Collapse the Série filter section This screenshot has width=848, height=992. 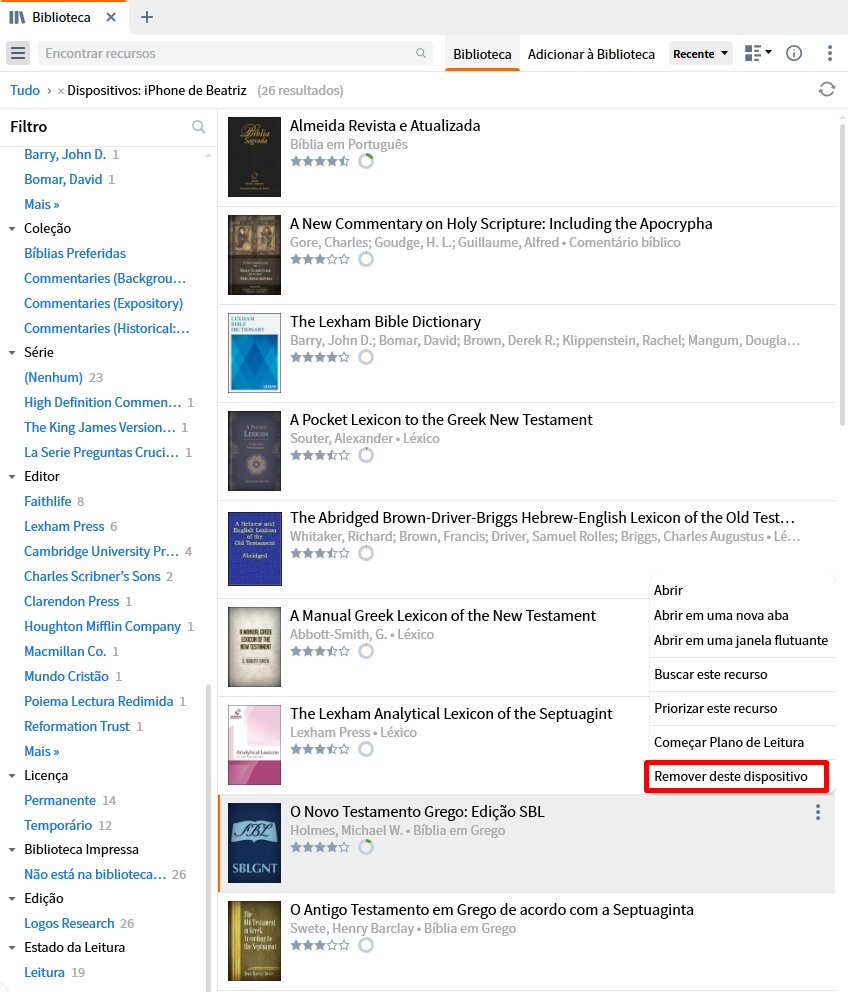(12, 352)
